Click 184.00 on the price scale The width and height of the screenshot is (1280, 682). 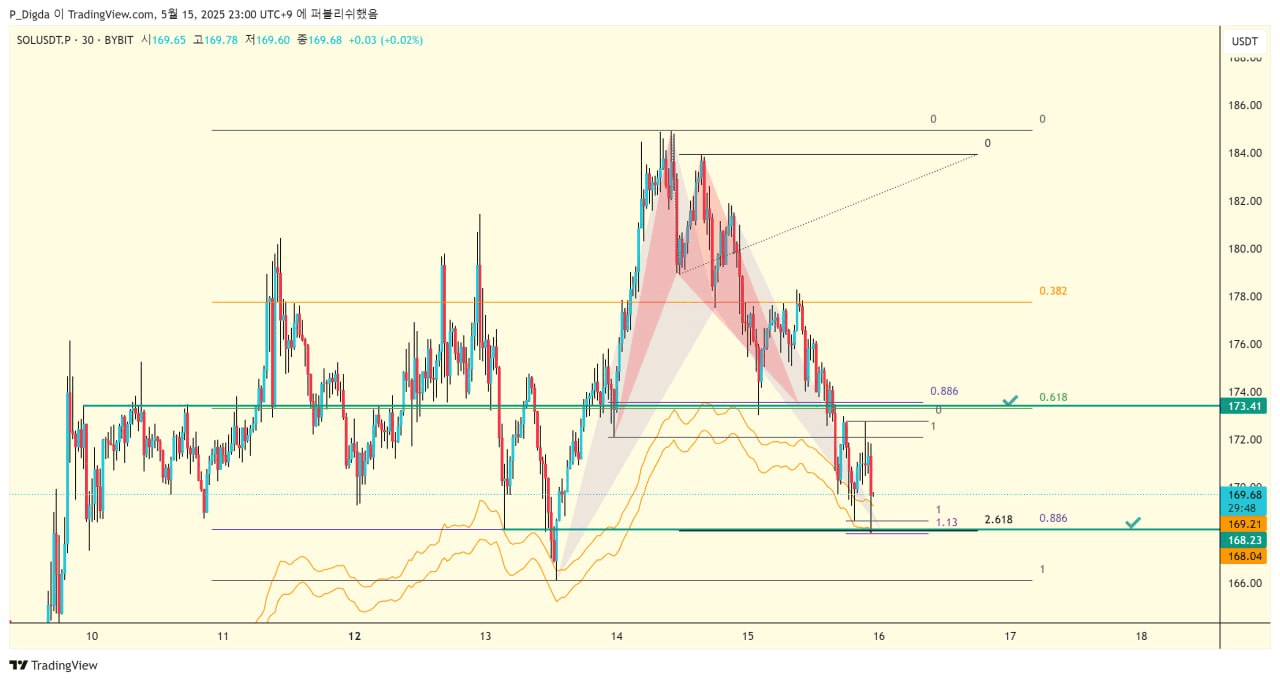tap(1244, 153)
